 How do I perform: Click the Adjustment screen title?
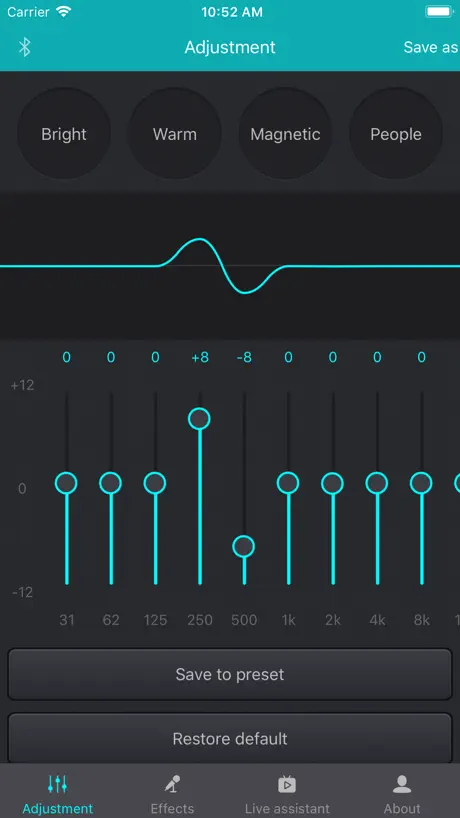point(230,47)
